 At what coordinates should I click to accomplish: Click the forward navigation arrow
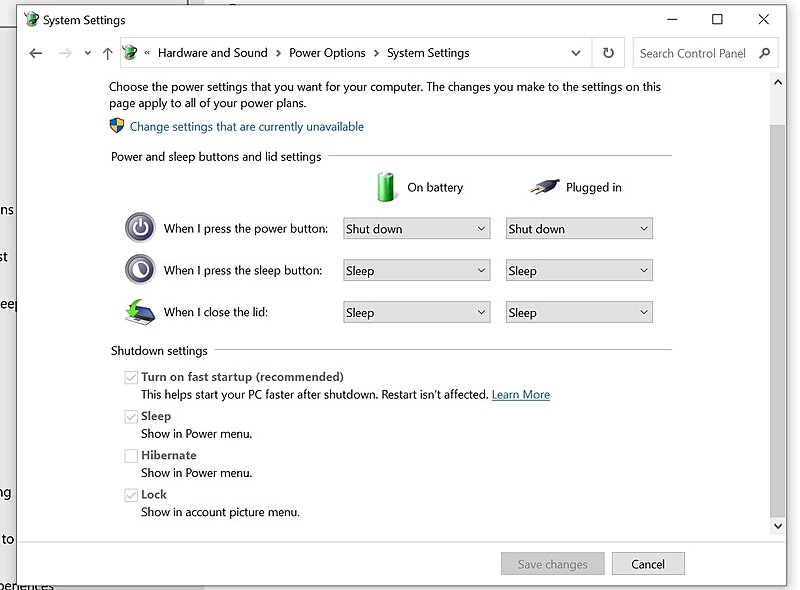pos(65,53)
